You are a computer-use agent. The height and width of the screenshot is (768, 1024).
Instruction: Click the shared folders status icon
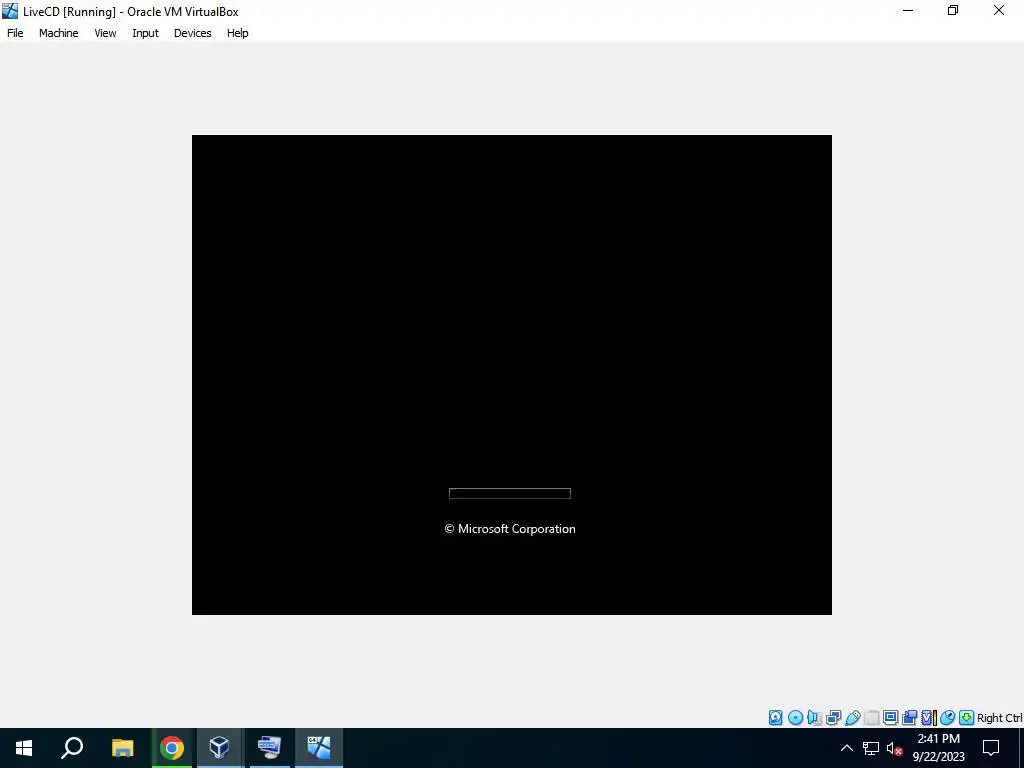coord(871,718)
